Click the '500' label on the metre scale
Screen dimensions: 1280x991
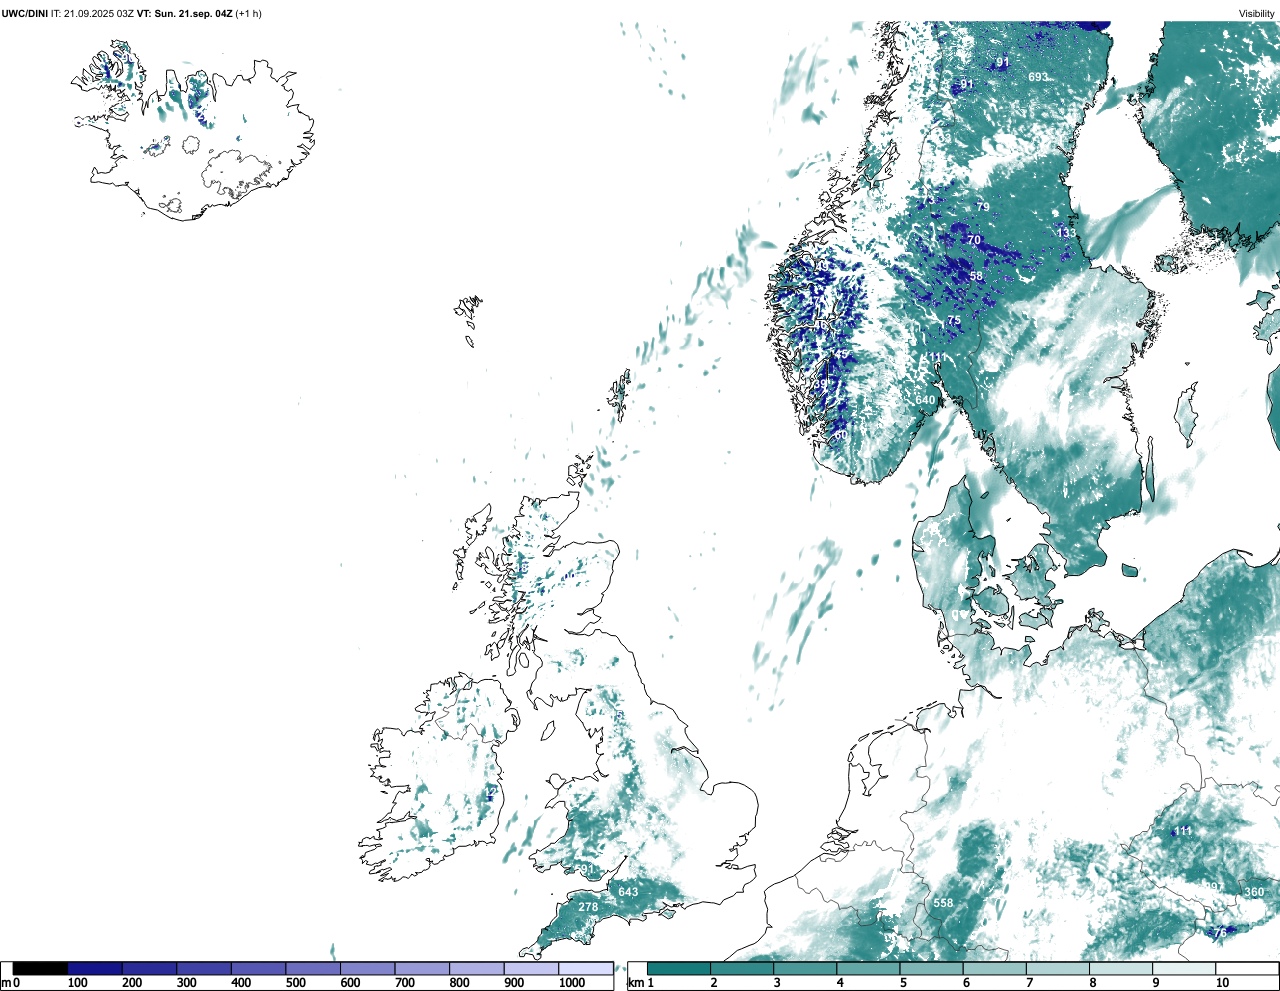[x=295, y=983]
